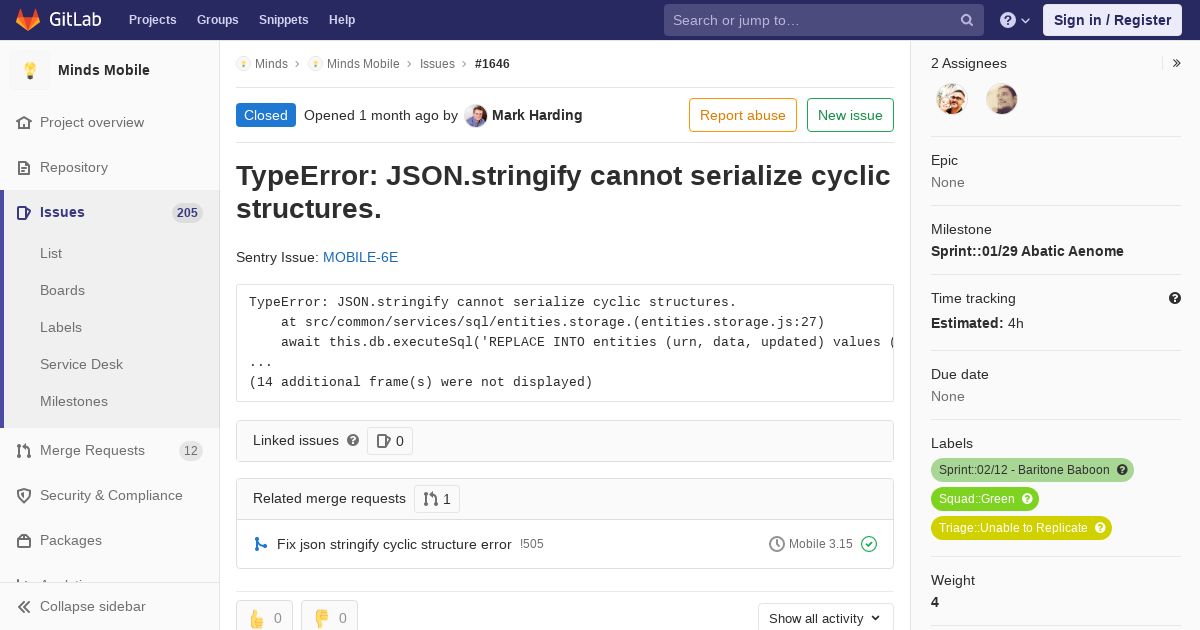The width and height of the screenshot is (1200, 630).
Task: Open Project overview in the sidebar
Action: 92,122
